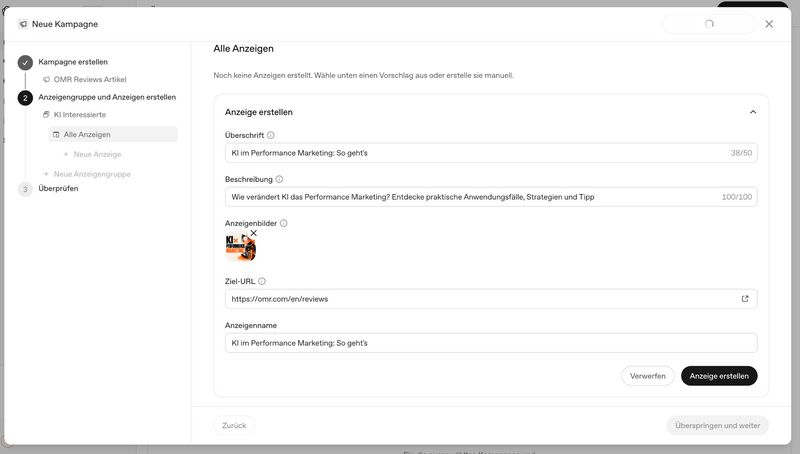This screenshot has width=800, height=454.
Task: Show info for Beschreibung field
Action: [x=279, y=179]
